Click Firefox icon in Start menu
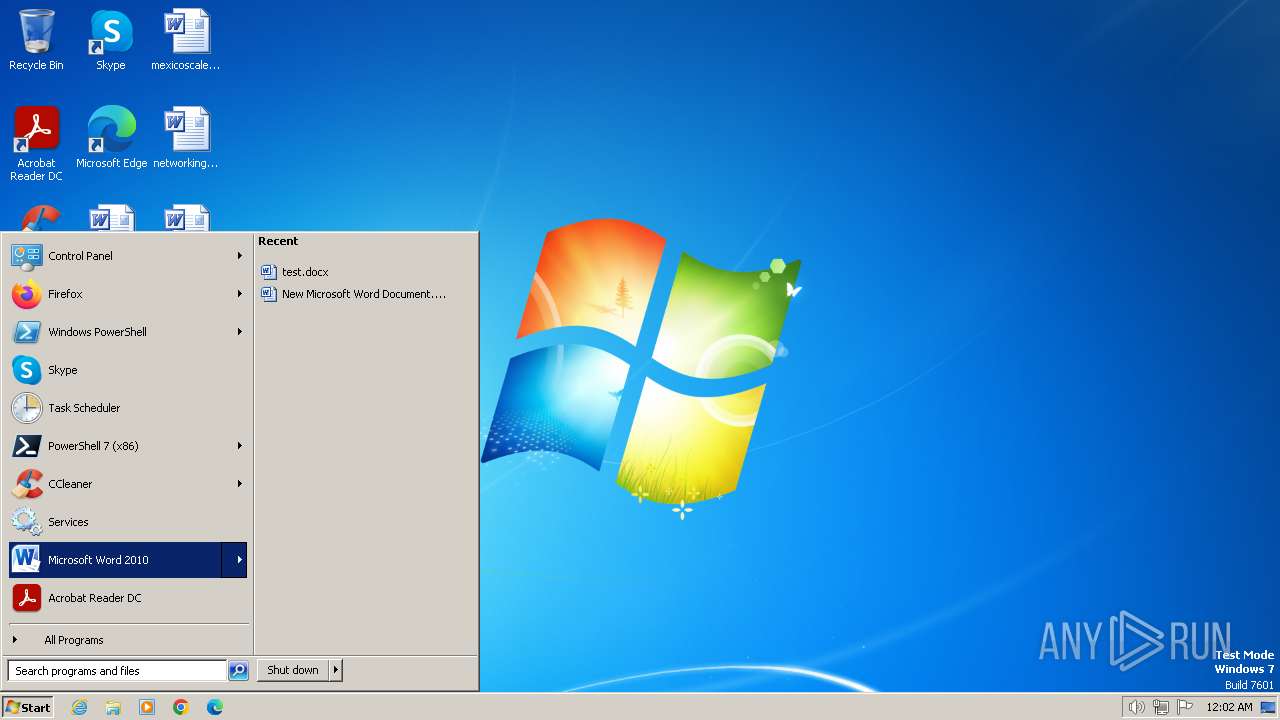 [27, 294]
